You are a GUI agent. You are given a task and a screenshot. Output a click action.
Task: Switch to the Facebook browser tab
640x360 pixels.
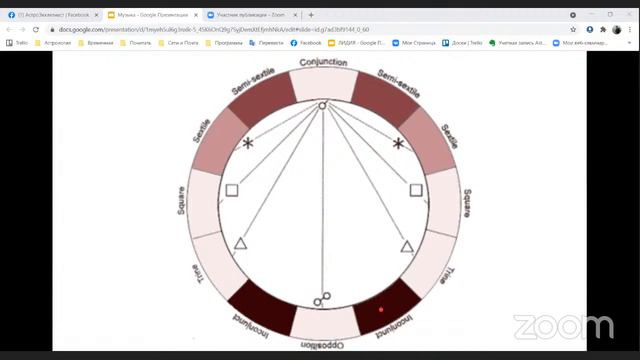click(53, 15)
